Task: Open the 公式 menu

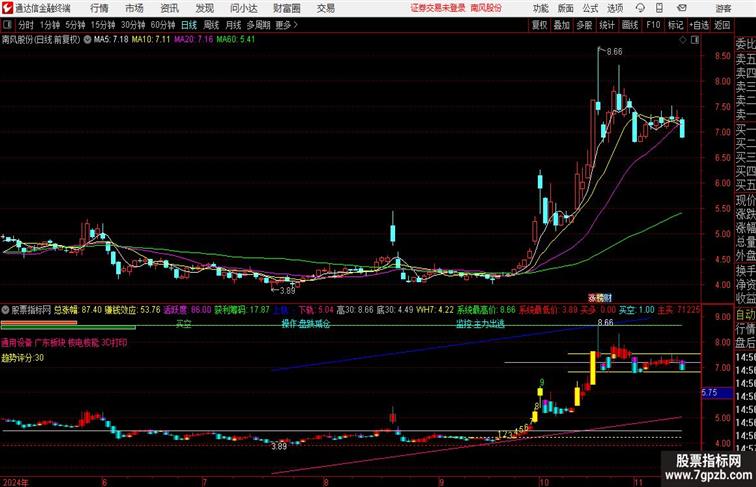Action: (590, 8)
